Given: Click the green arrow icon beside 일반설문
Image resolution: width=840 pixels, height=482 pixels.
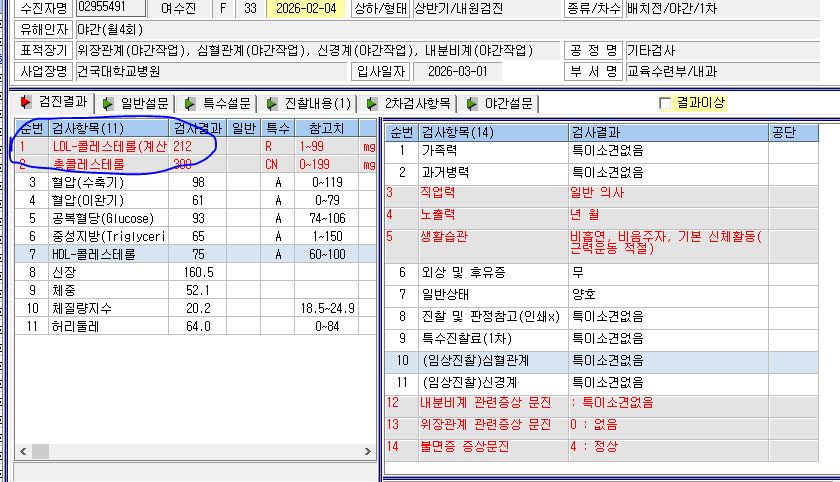Looking at the screenshot, I should pos(108,103).
